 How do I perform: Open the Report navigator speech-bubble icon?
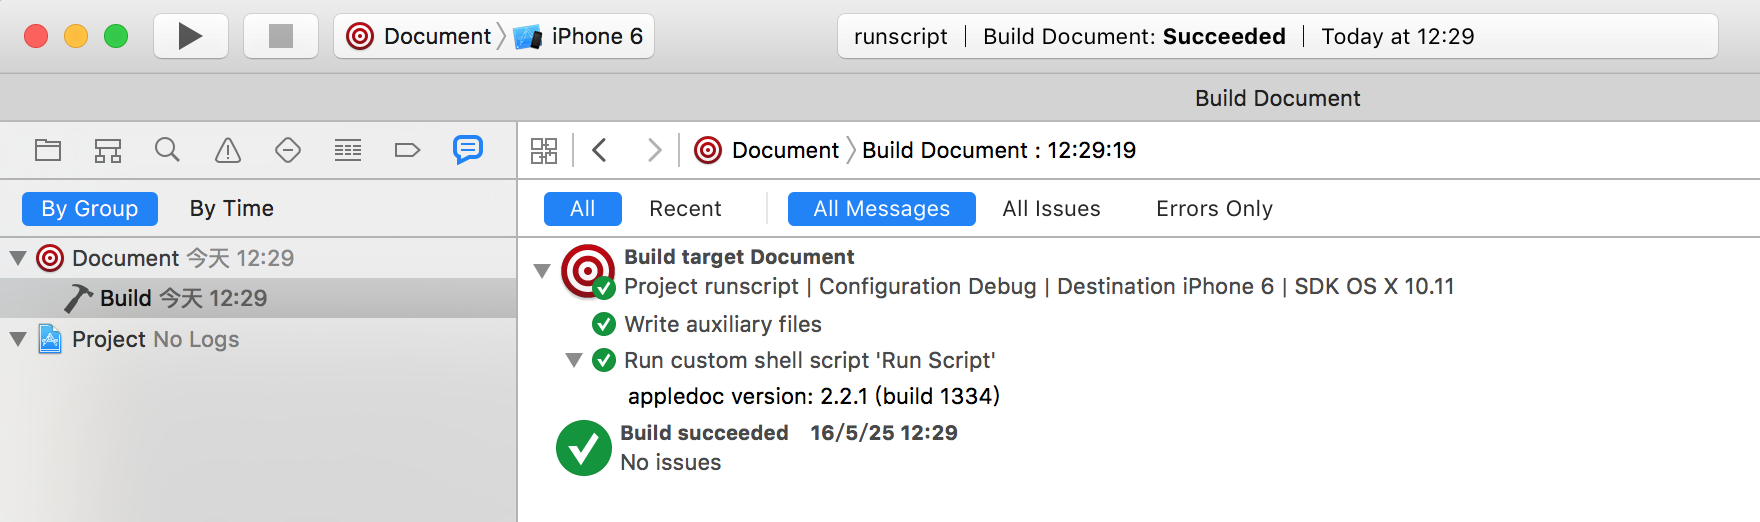pos(468,150)
